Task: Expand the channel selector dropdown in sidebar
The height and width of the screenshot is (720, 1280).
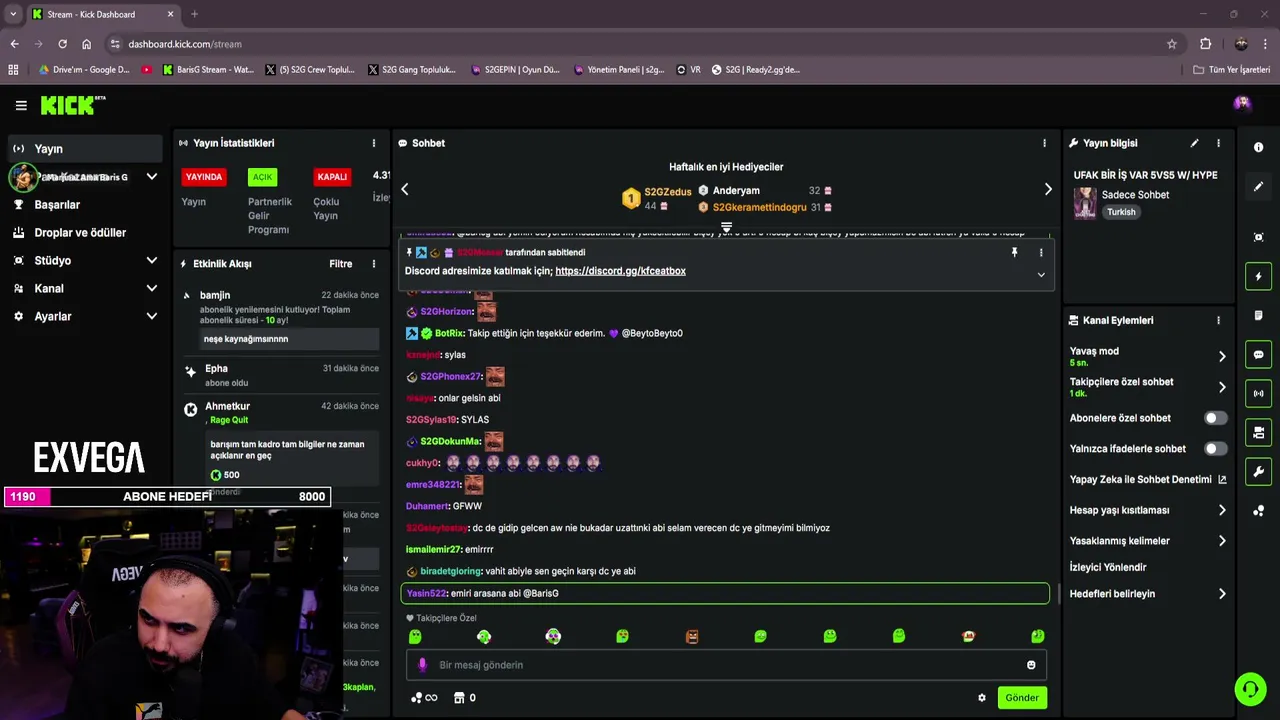Action: click(x=152, y=177)
